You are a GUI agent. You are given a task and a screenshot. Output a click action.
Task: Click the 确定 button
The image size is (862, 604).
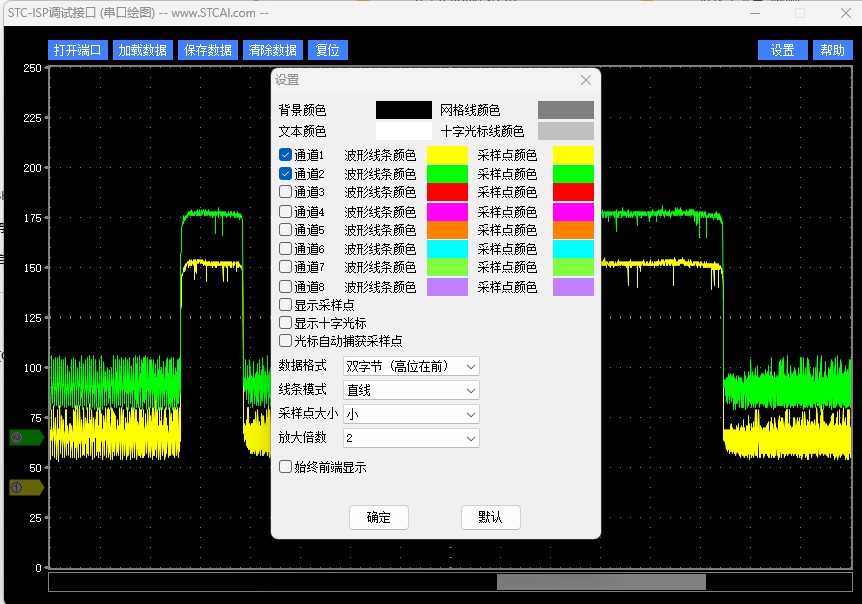tap(379, 517)
